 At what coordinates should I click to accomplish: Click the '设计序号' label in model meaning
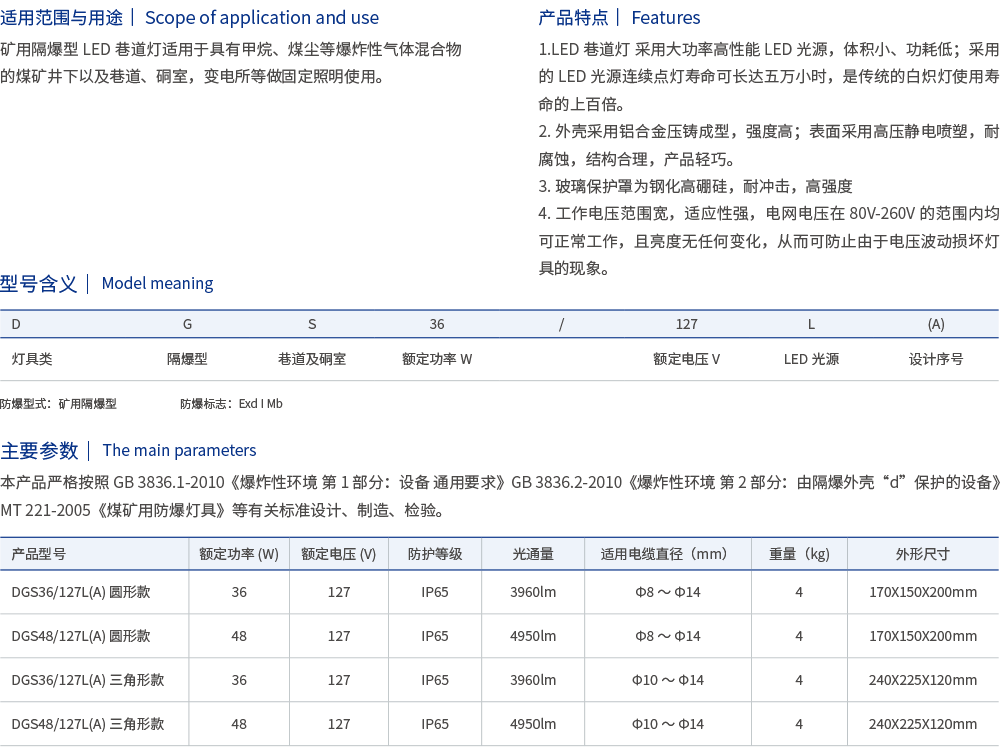coord(936,359)
